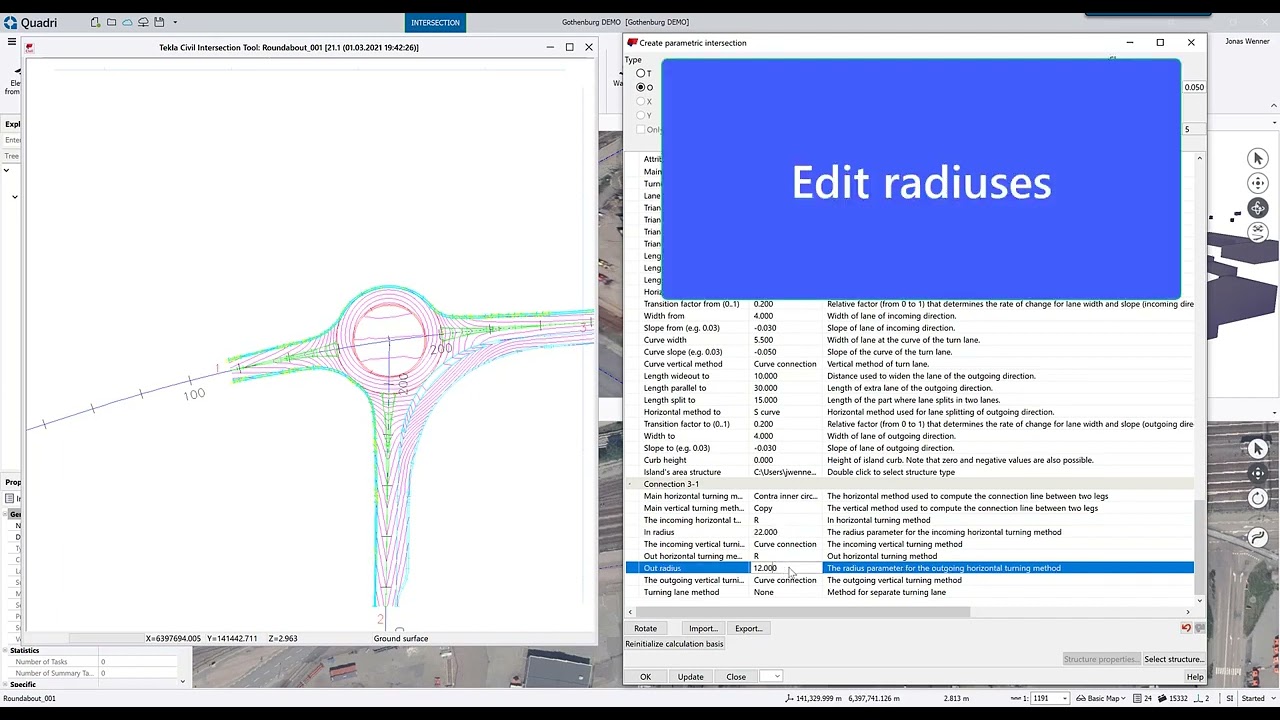This screenshot has width=1280, height=720.
Task: Click the Curb height value 0.000 cell
Action: point(786,460)
